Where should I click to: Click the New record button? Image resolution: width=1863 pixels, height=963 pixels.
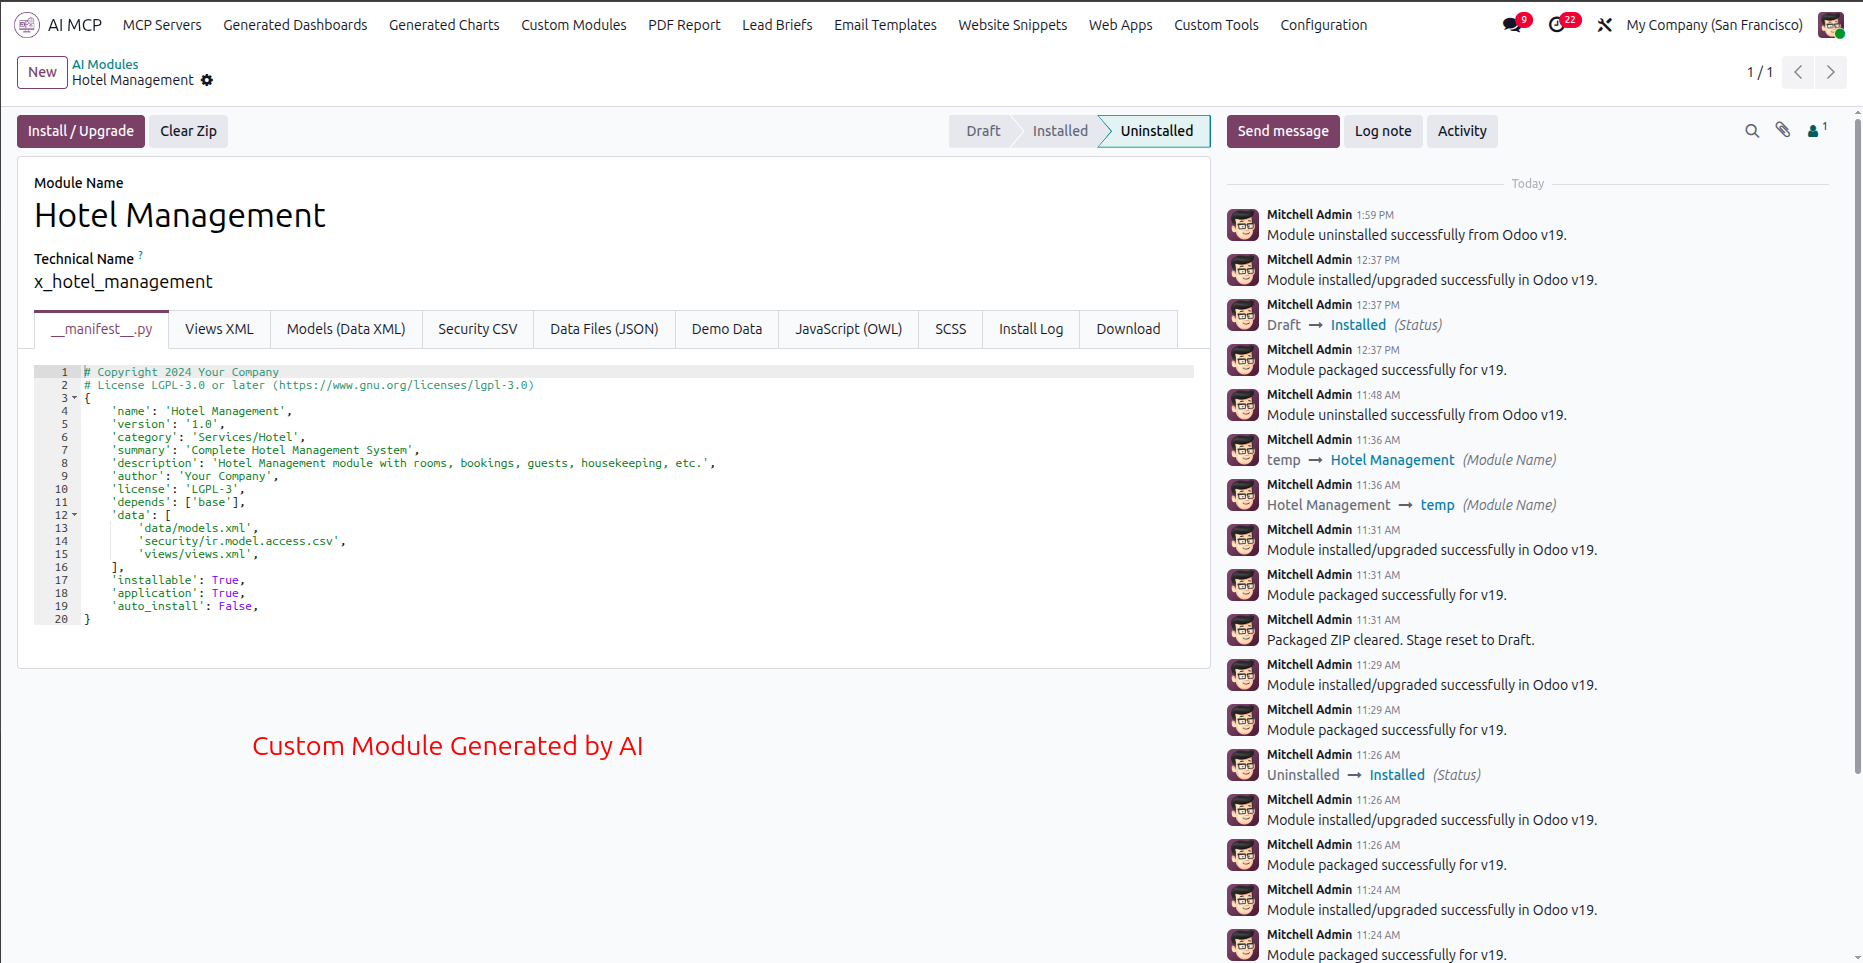pos(42,72)
